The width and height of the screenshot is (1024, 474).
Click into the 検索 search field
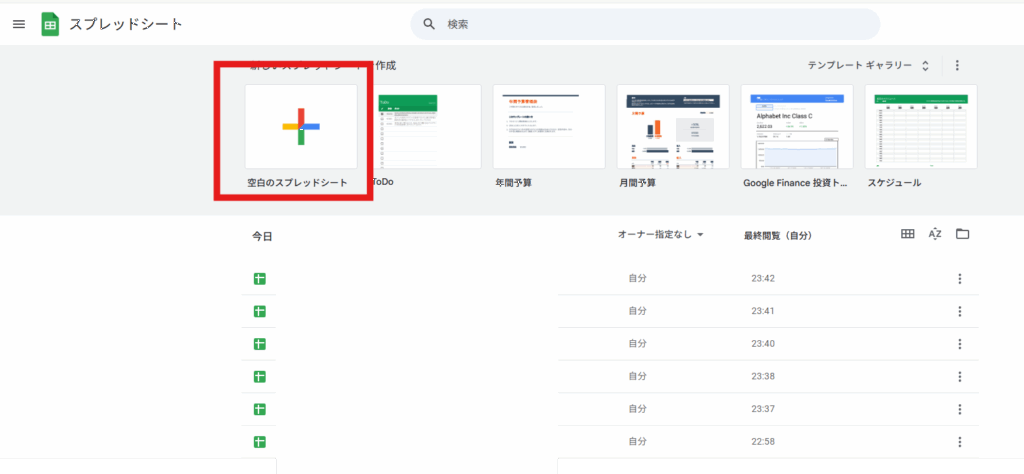click(650, 24)
